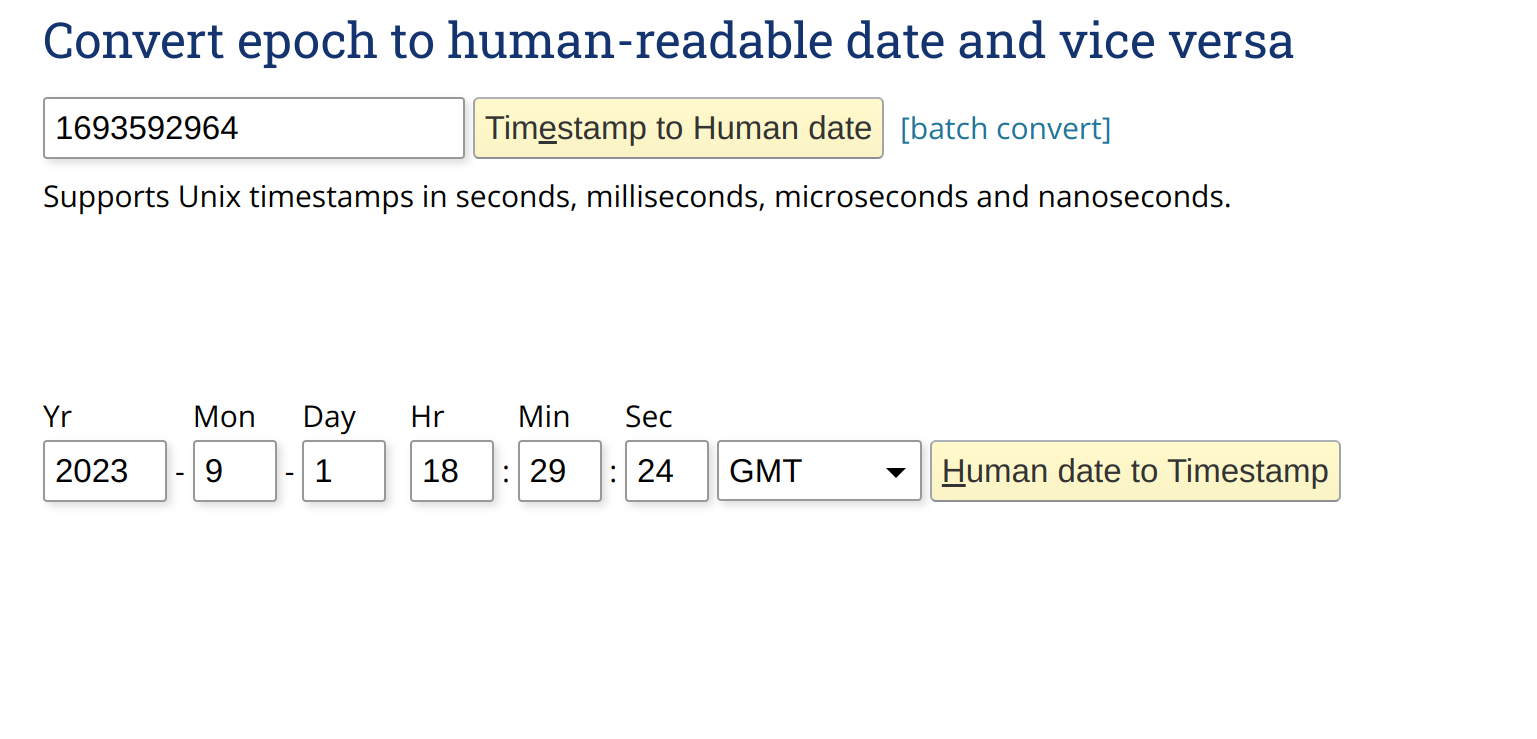This screenshot has width=1537, height=739.
Task: Click the year field showing 2023
Action: point(103,470)
